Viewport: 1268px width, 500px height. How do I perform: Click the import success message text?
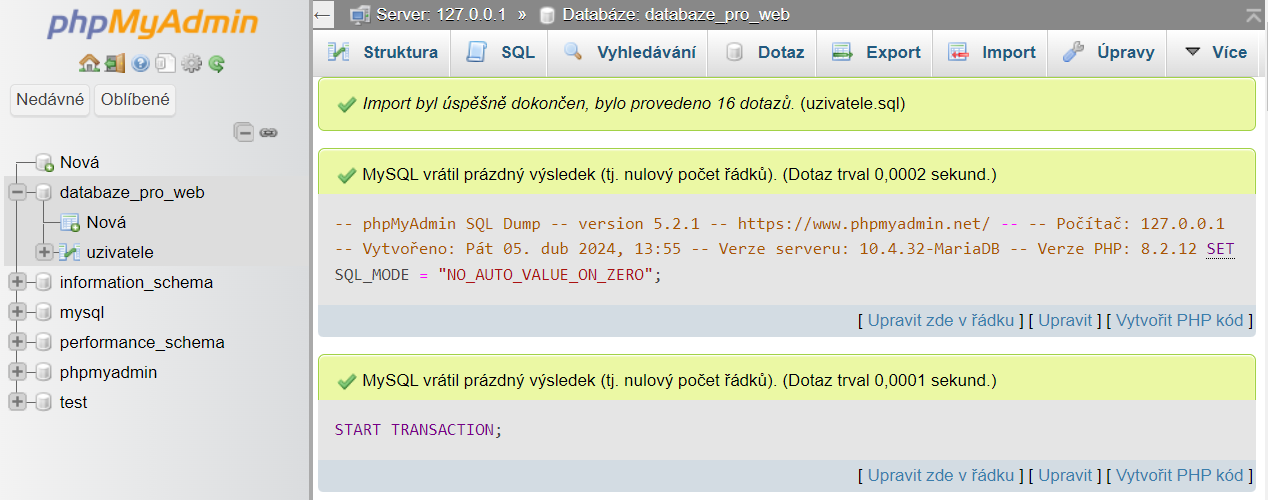(x=634, y=103)
